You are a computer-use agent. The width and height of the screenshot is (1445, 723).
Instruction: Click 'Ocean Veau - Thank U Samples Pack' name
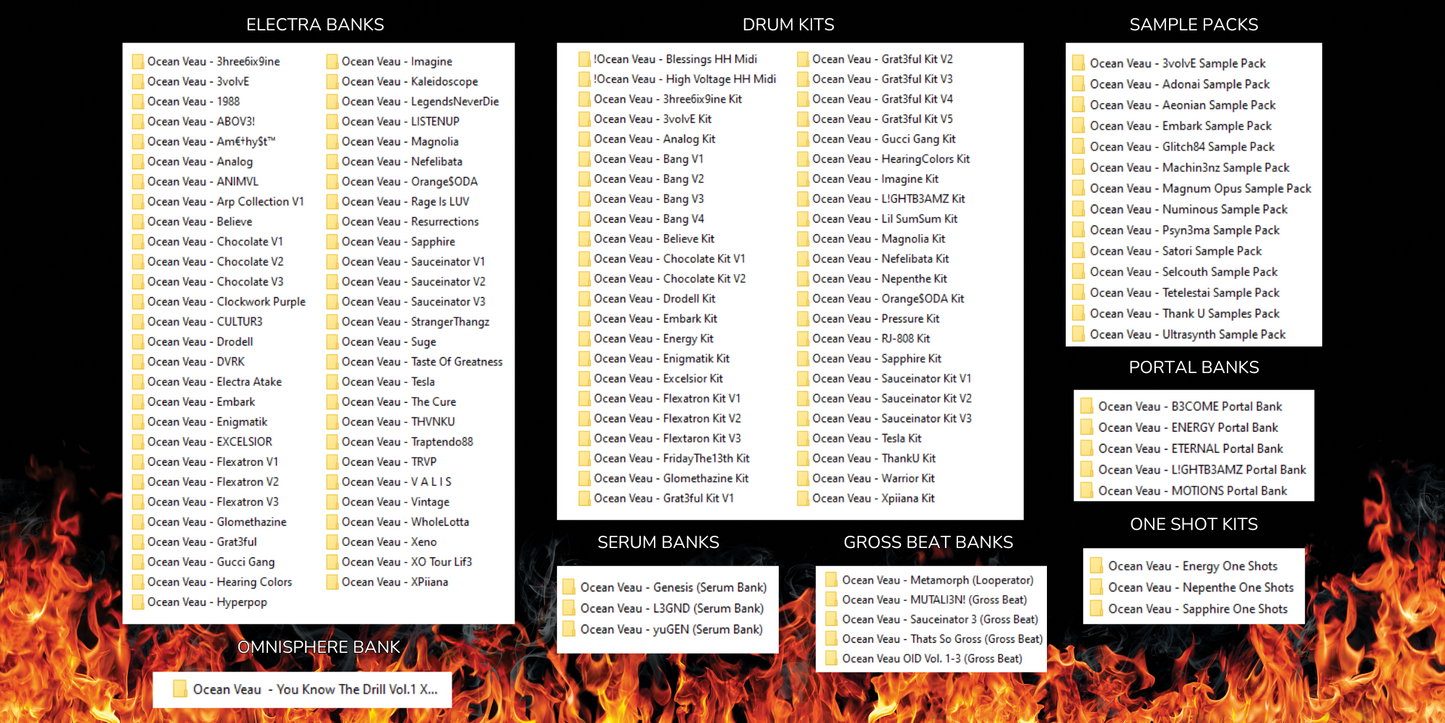click(1185, 313)
